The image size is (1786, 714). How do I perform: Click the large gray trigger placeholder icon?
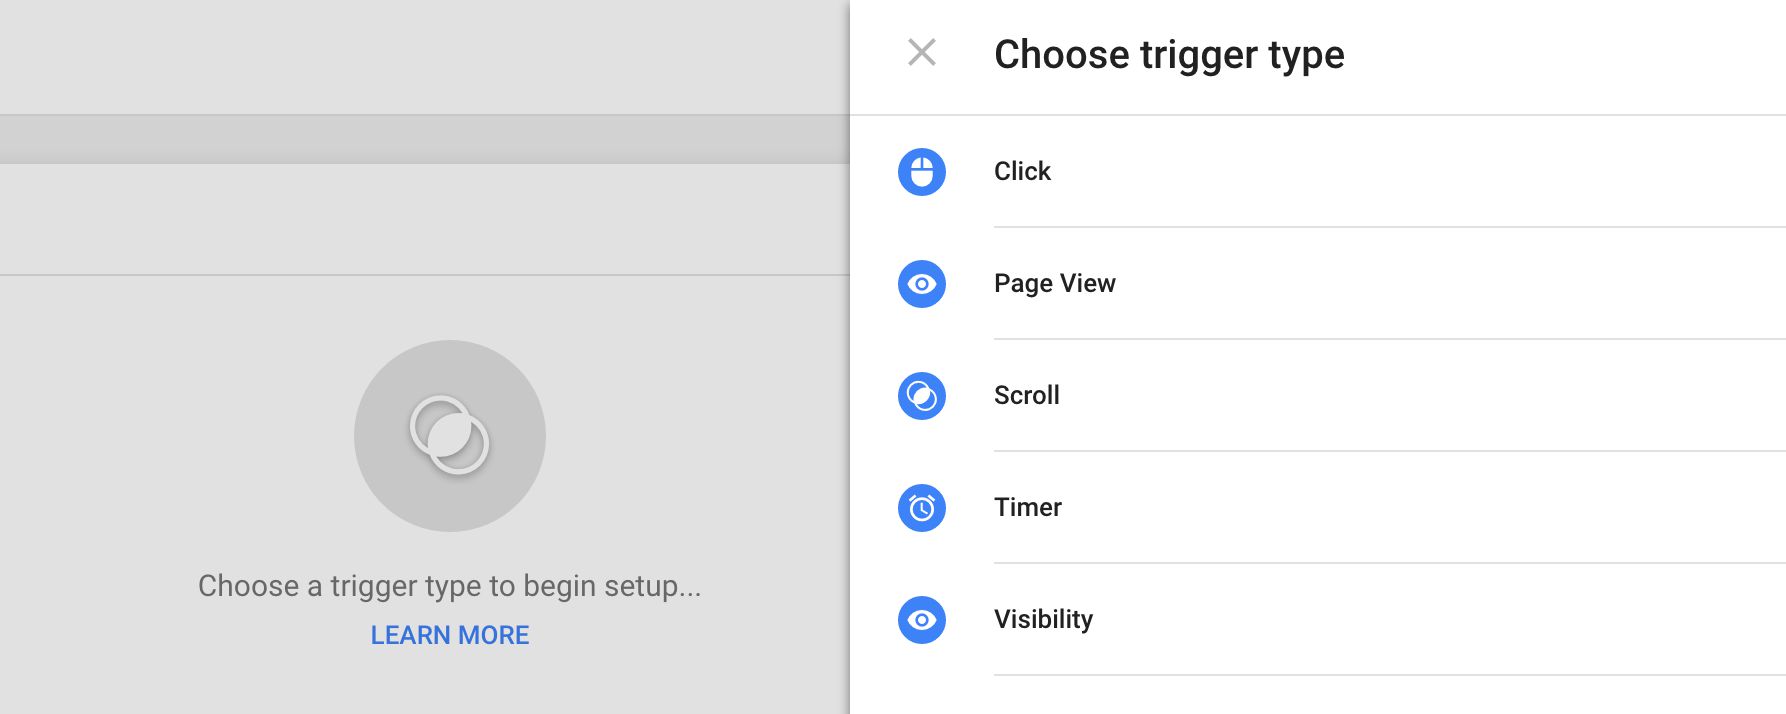tap(450, 436)
